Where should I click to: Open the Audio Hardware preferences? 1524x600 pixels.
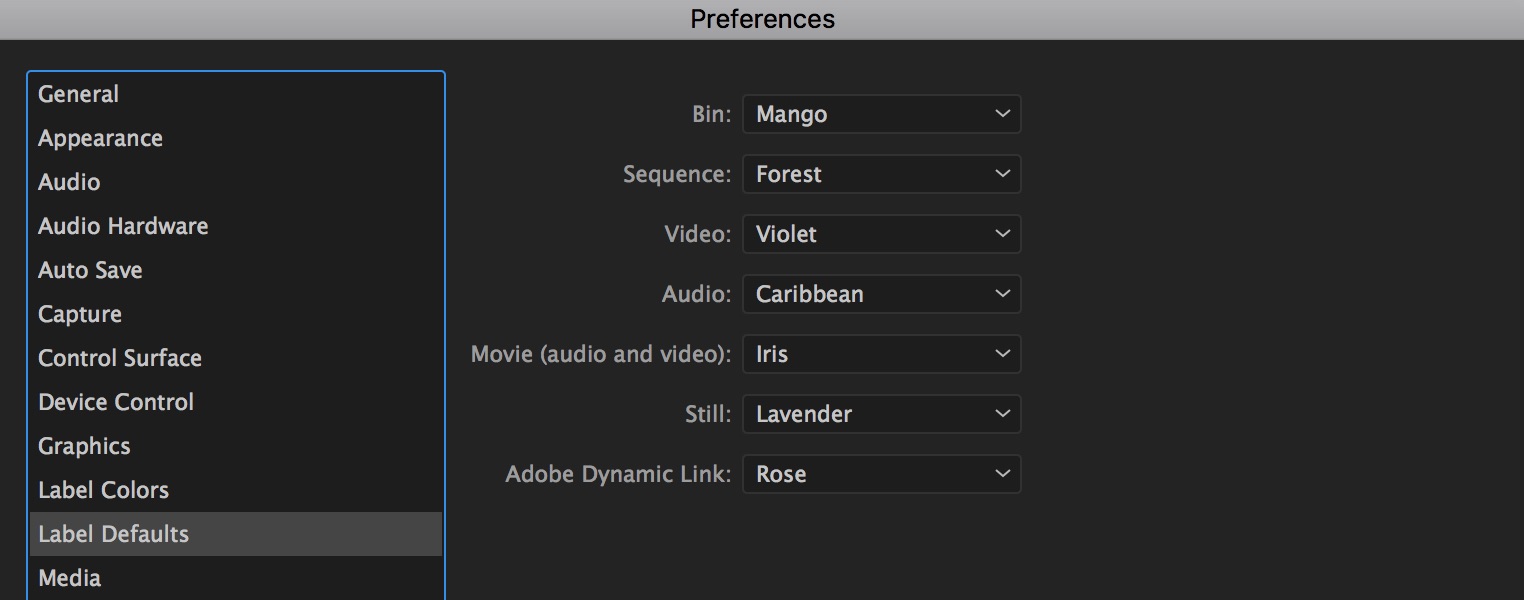[236, 226]
